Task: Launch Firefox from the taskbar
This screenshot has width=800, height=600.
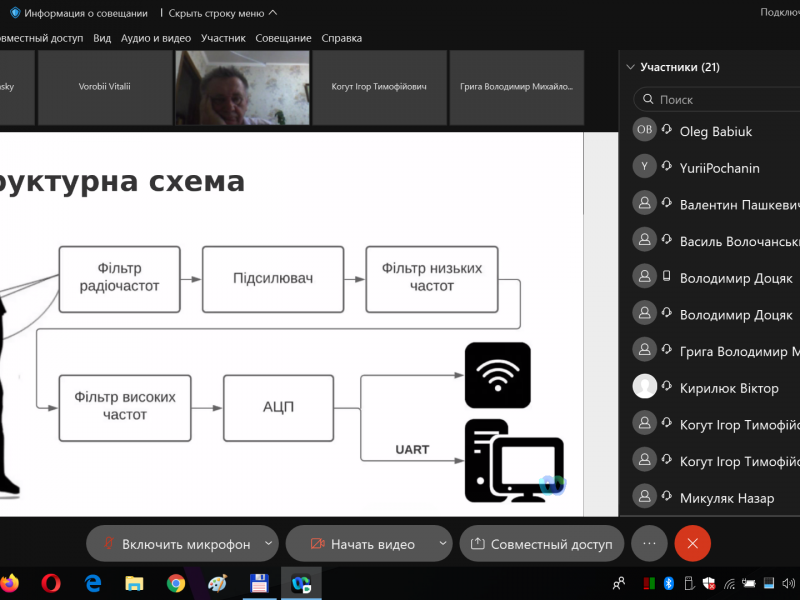Action: (9, 582)
